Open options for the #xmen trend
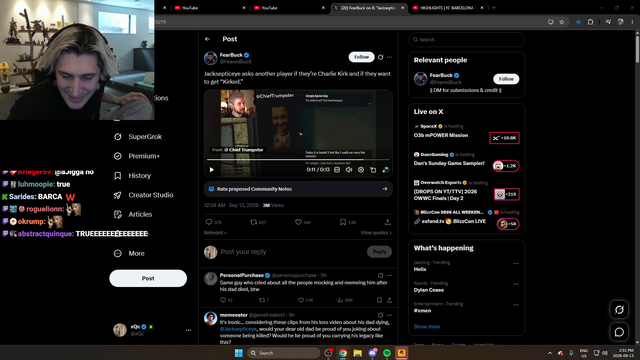Viewport: 640px width, 360px height. (x=516, y=305)
